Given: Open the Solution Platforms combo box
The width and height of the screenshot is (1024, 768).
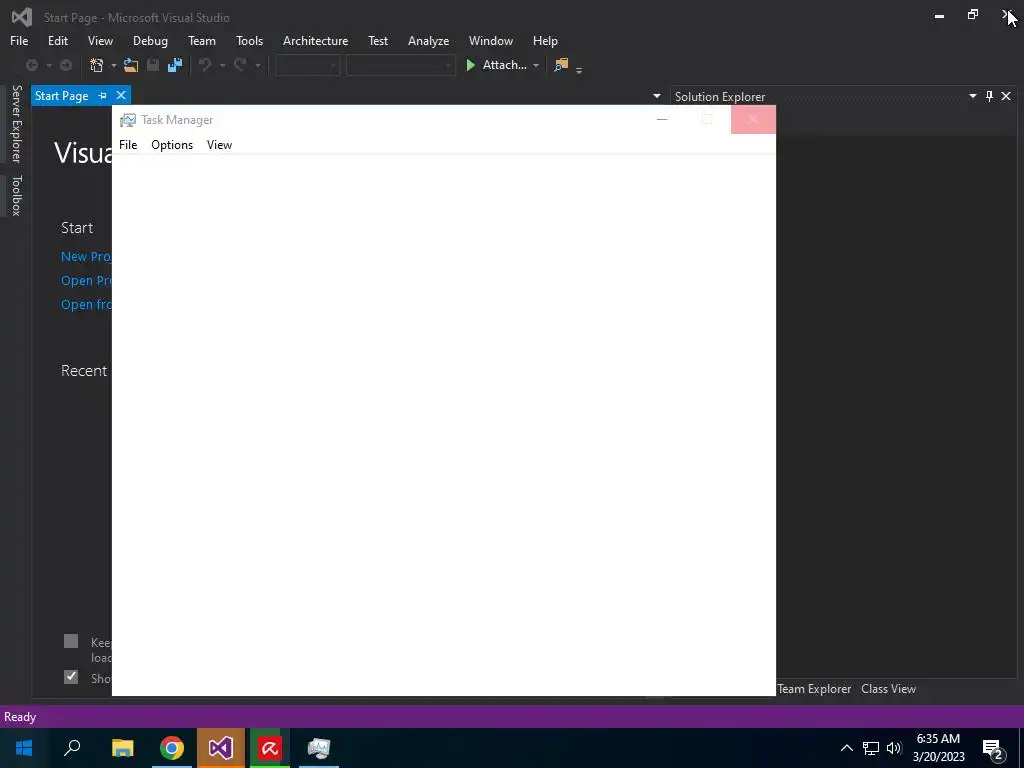Looking at the screenshot, I should (400, 65).
